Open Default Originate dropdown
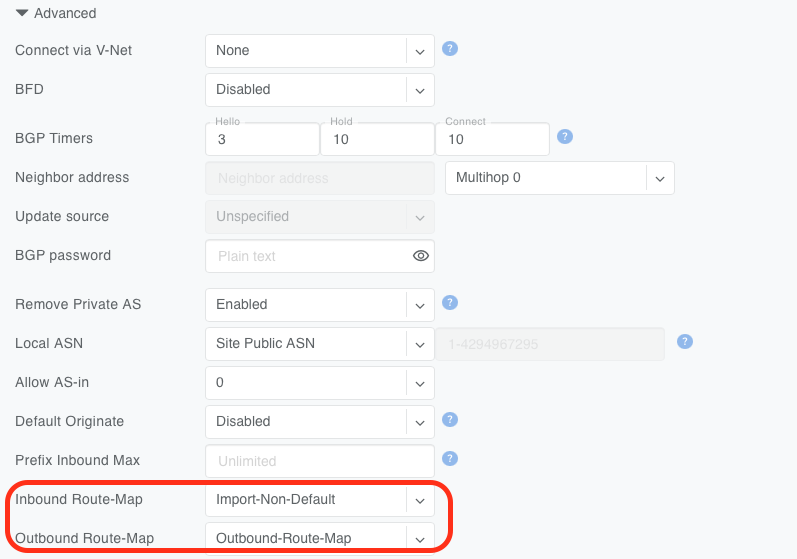 [319, 421]
